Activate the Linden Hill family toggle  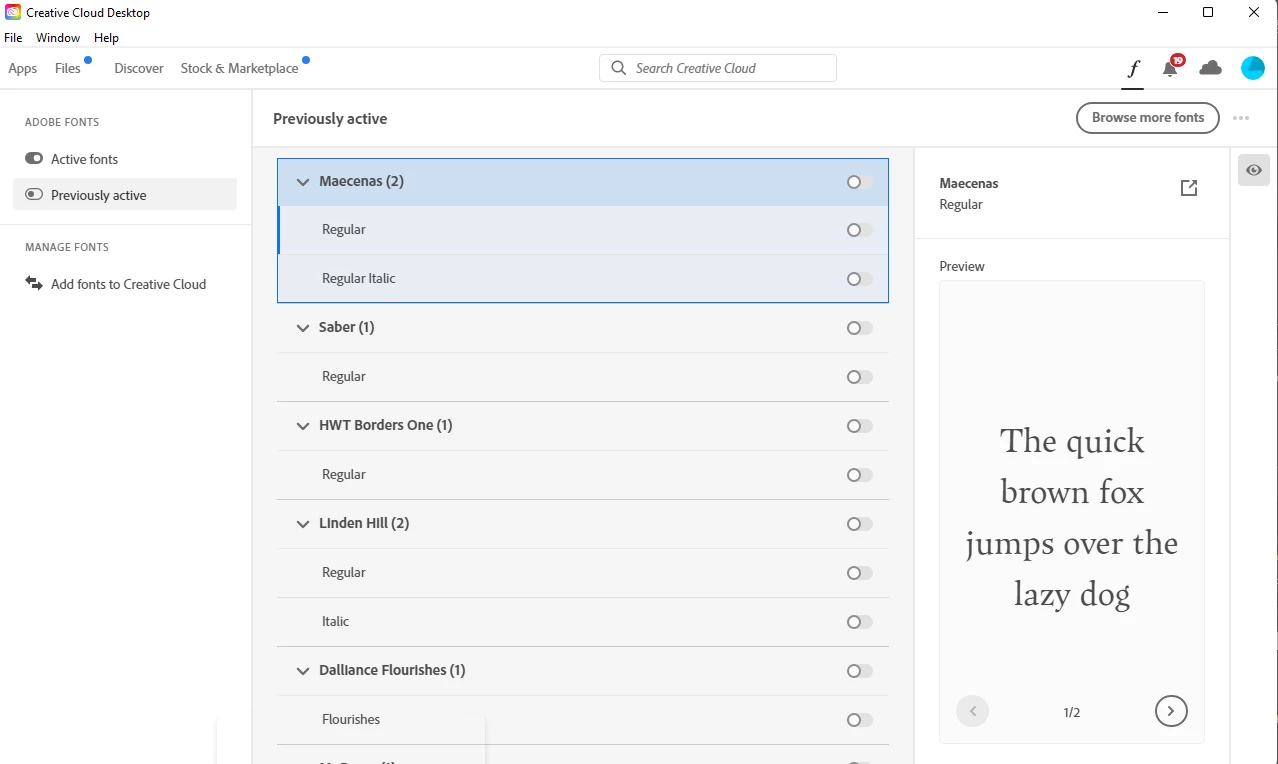[859, 524]
